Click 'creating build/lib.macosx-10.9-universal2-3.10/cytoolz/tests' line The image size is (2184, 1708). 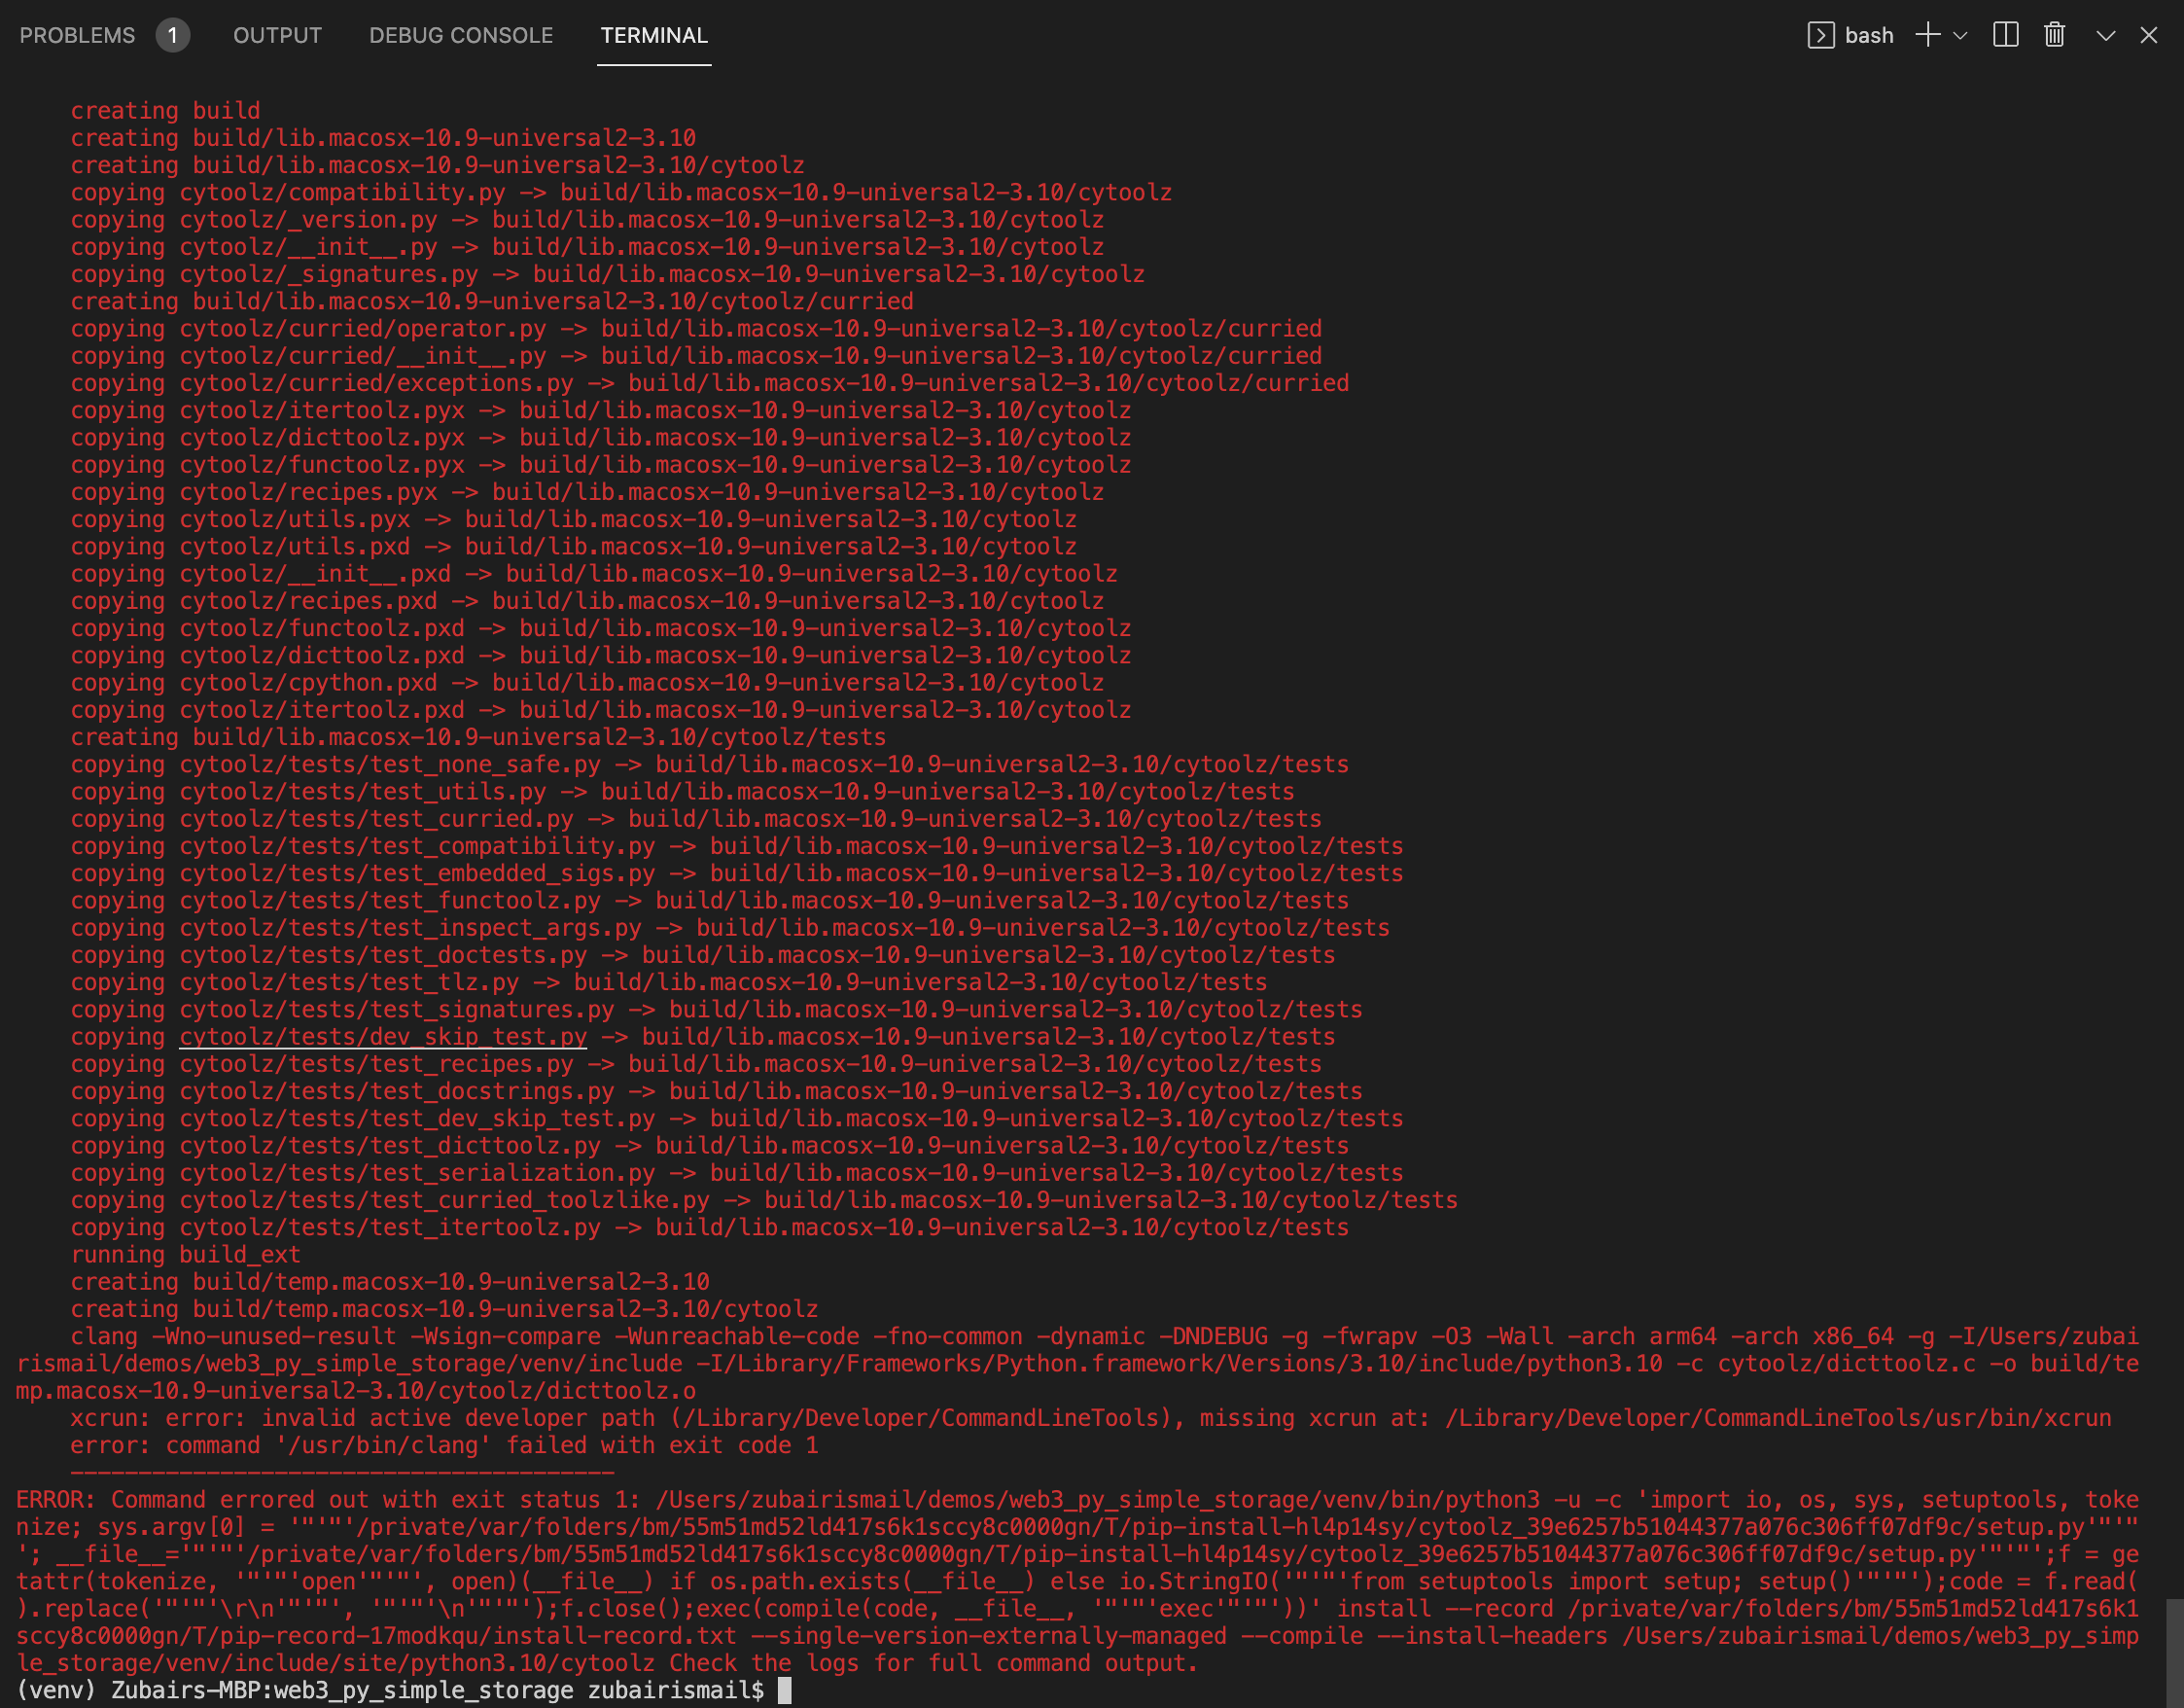pyautogui.click(x=478, y=737)
